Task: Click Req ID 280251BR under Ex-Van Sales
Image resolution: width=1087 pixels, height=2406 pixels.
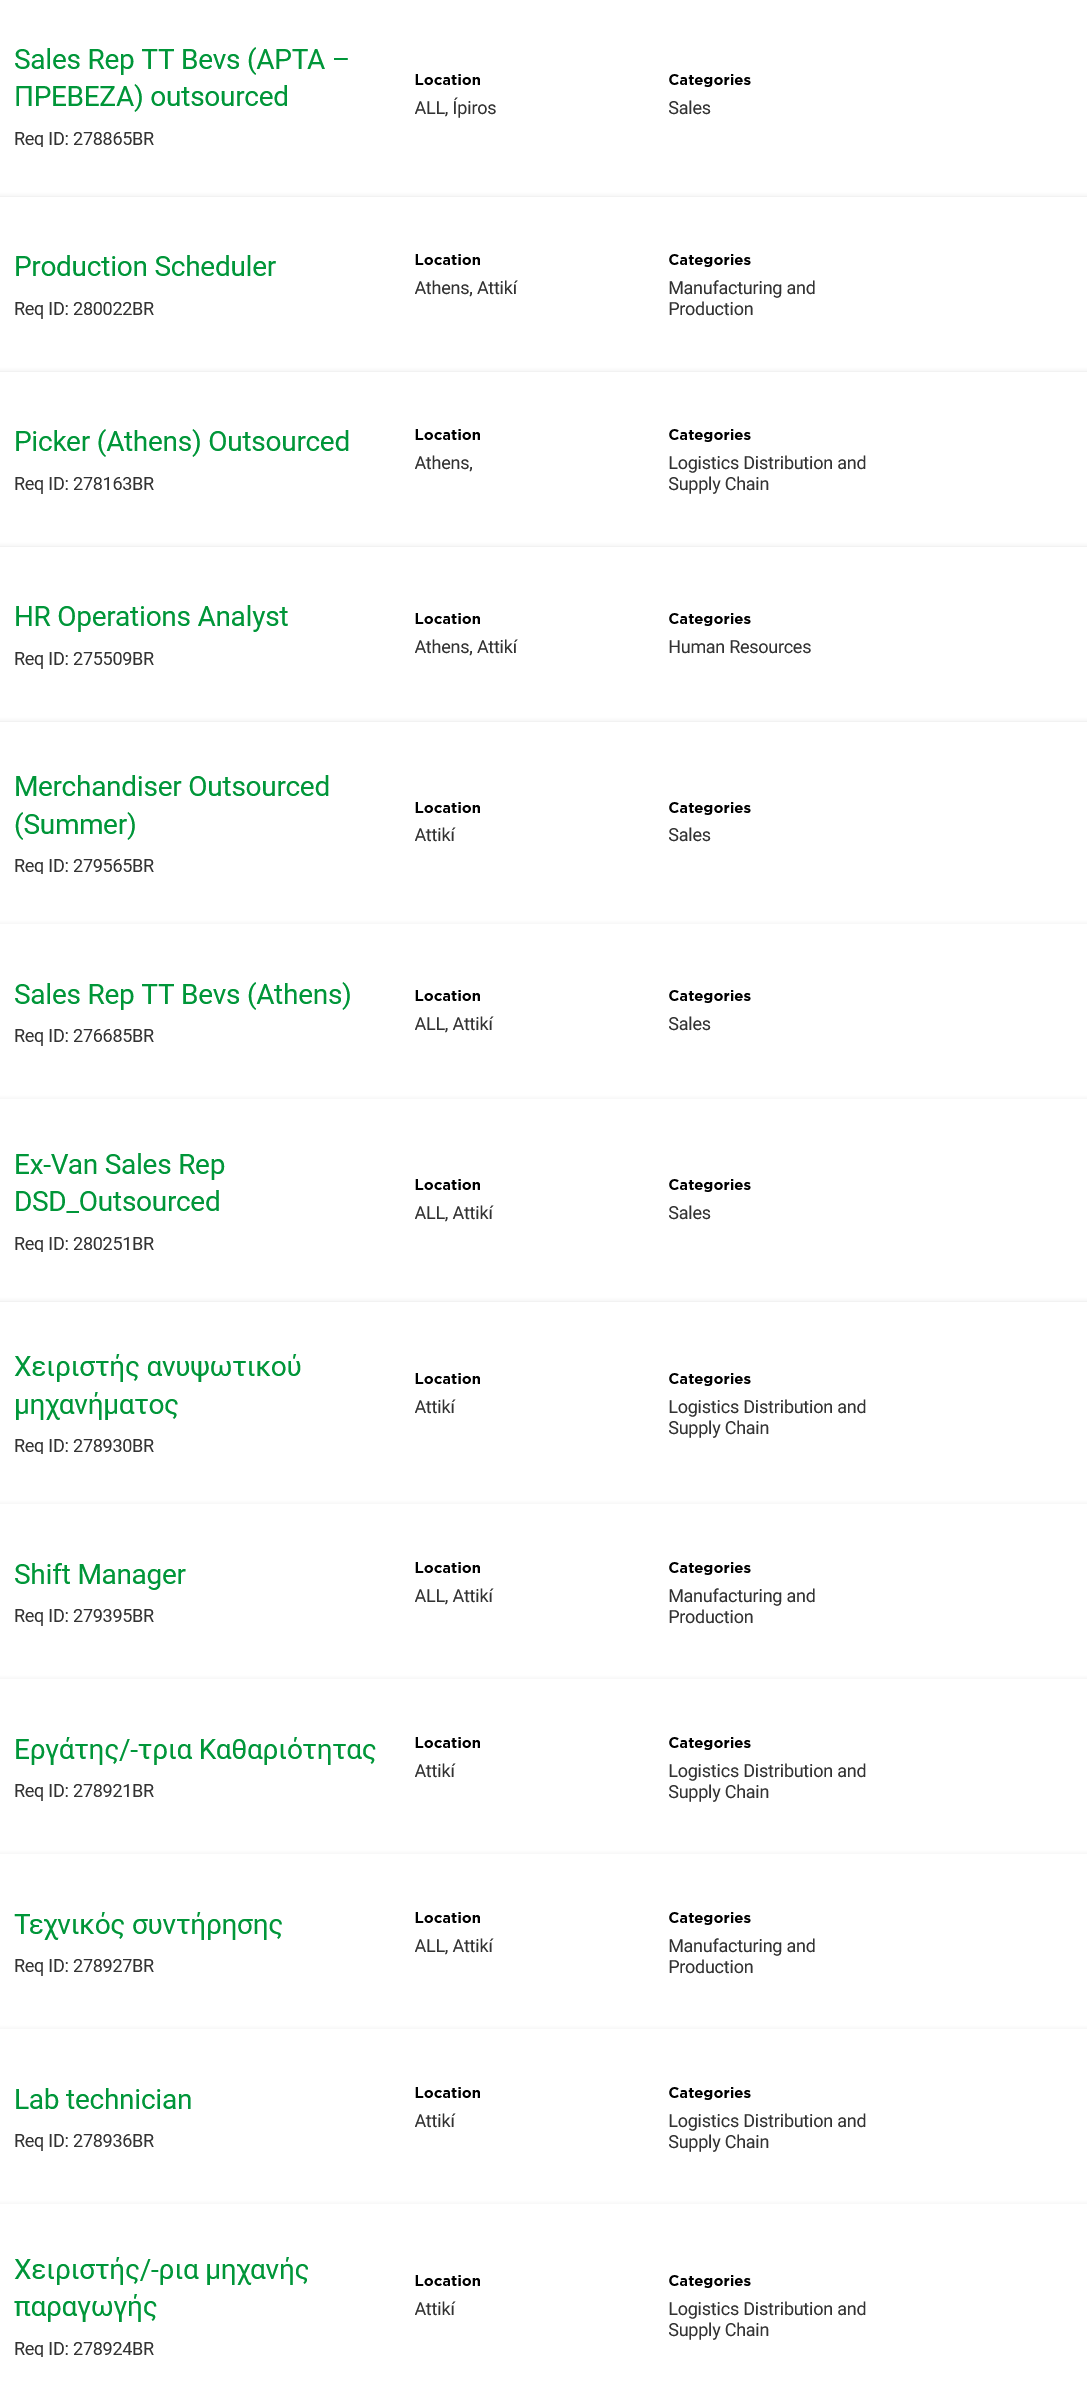Action: pyautogui.click(x=84, y=1244)
